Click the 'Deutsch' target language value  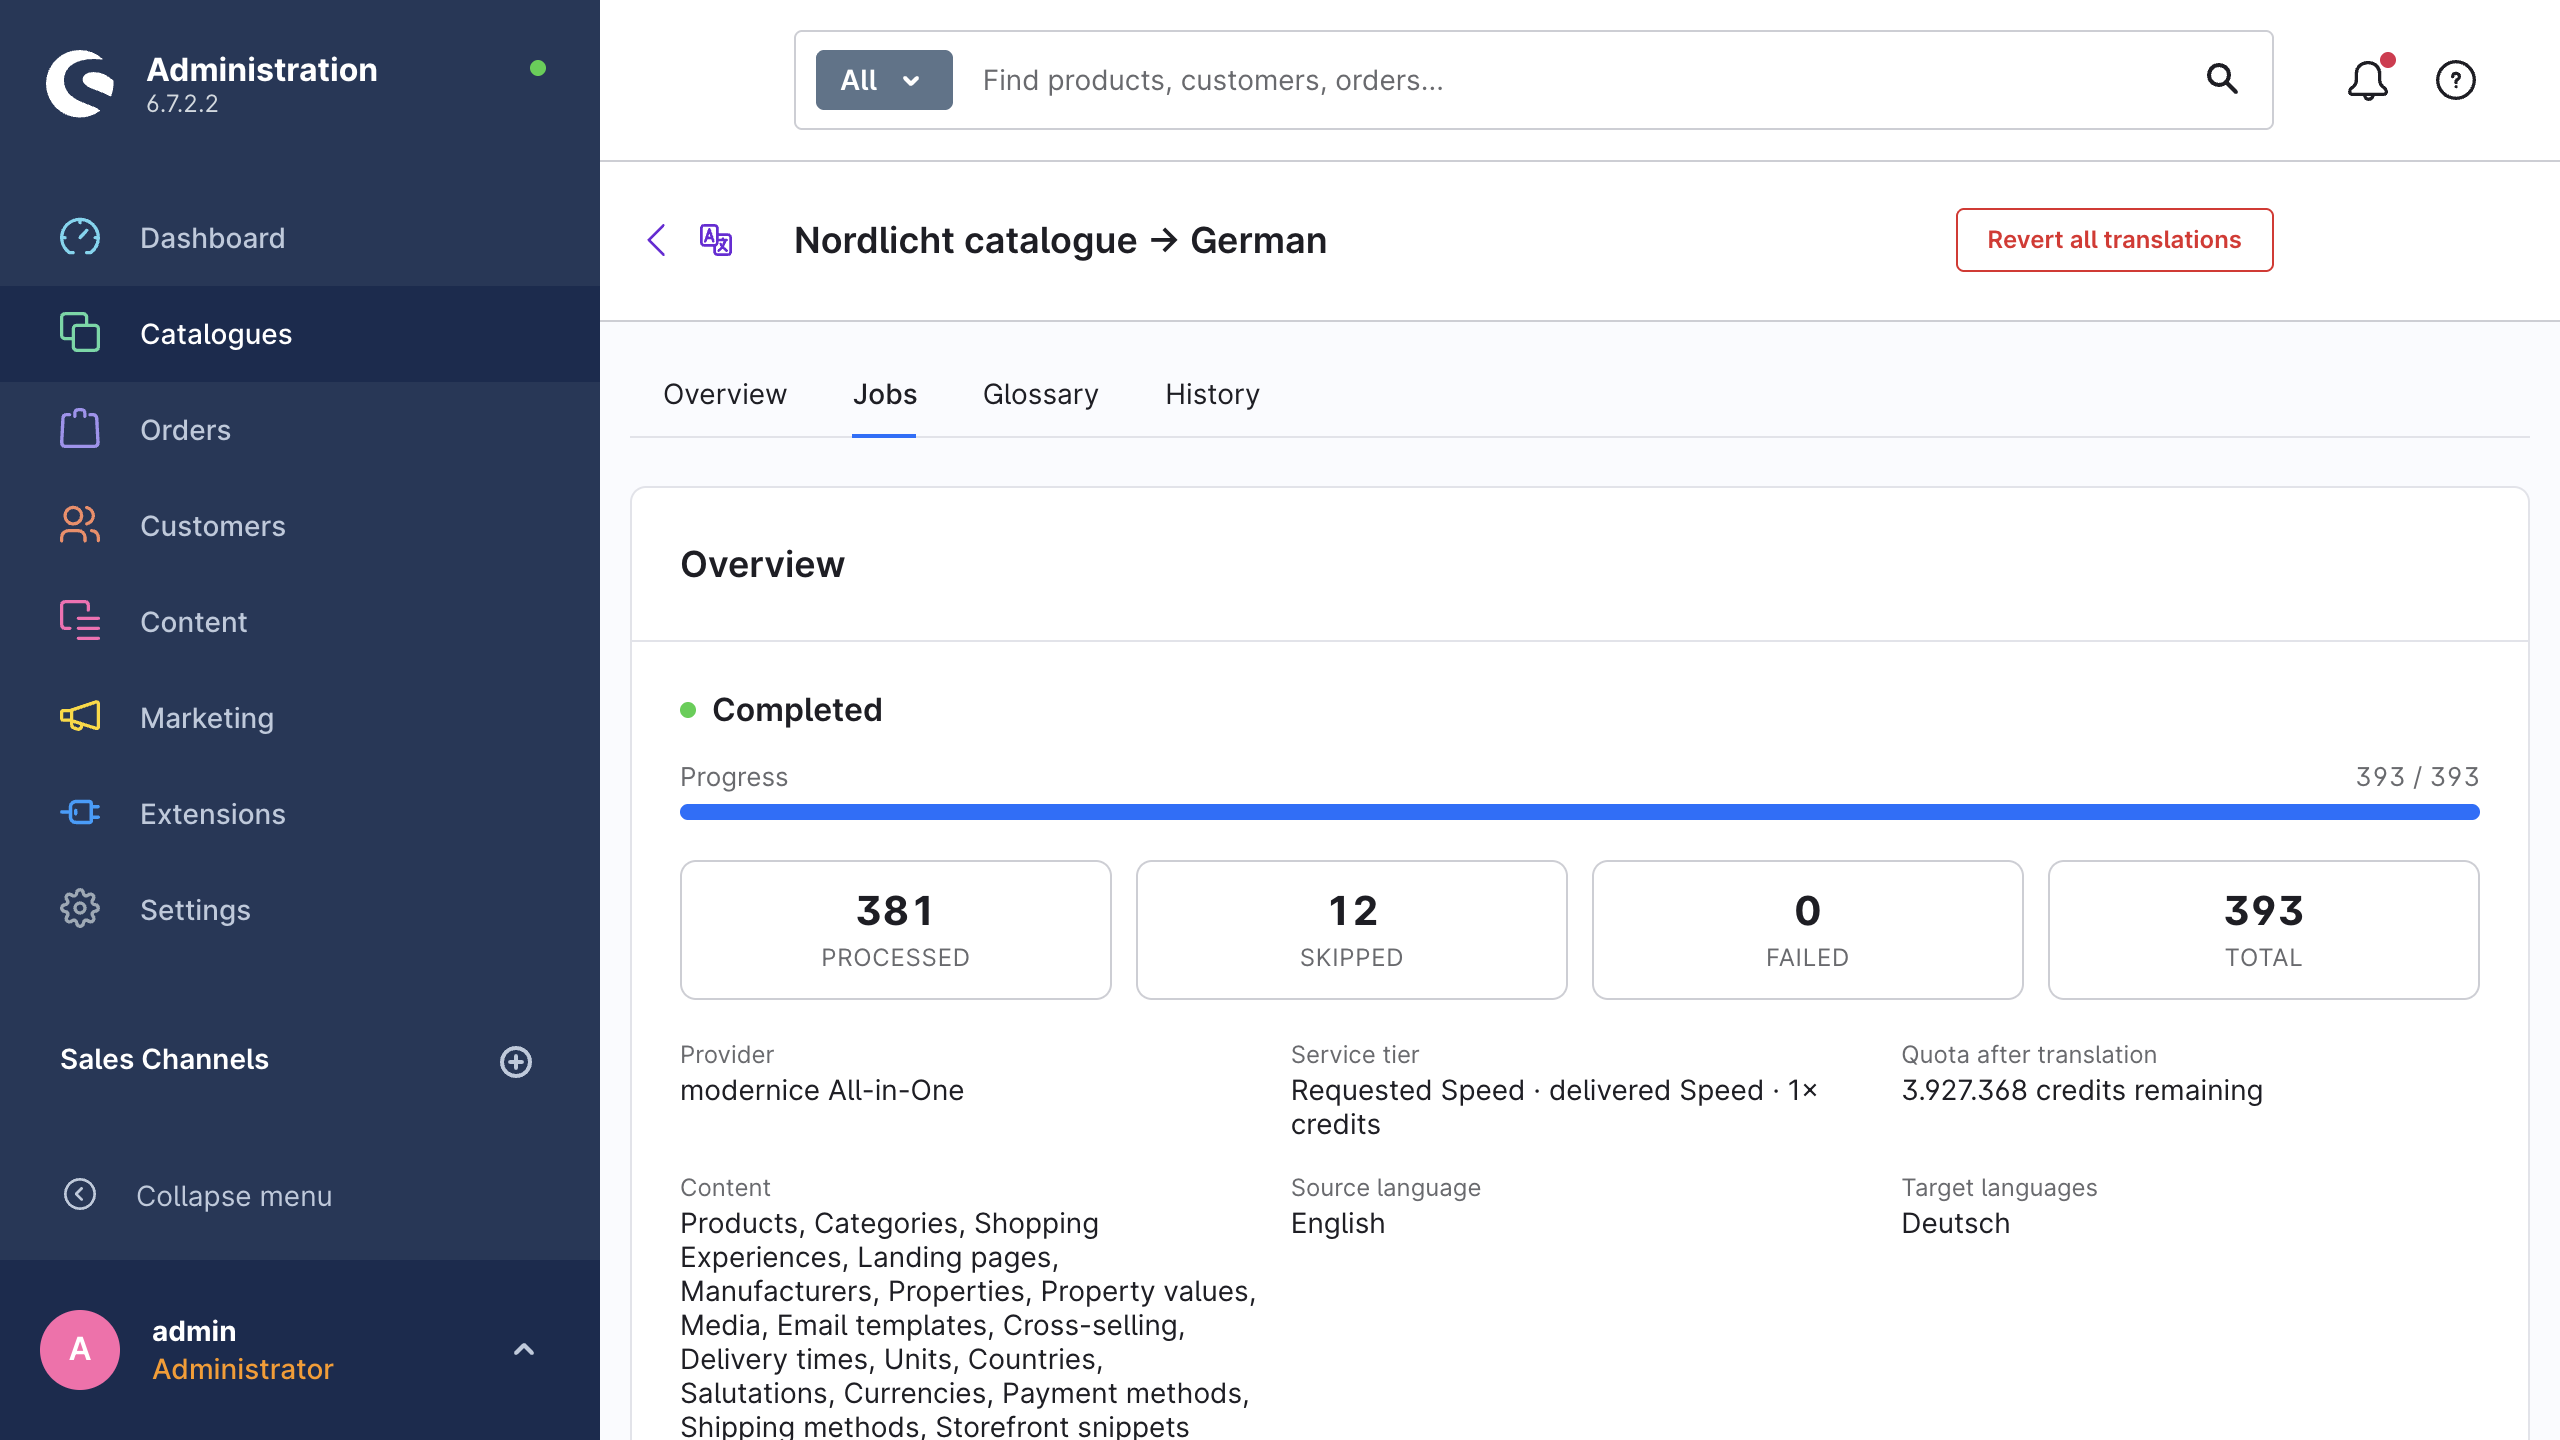coord(1955,1223)
